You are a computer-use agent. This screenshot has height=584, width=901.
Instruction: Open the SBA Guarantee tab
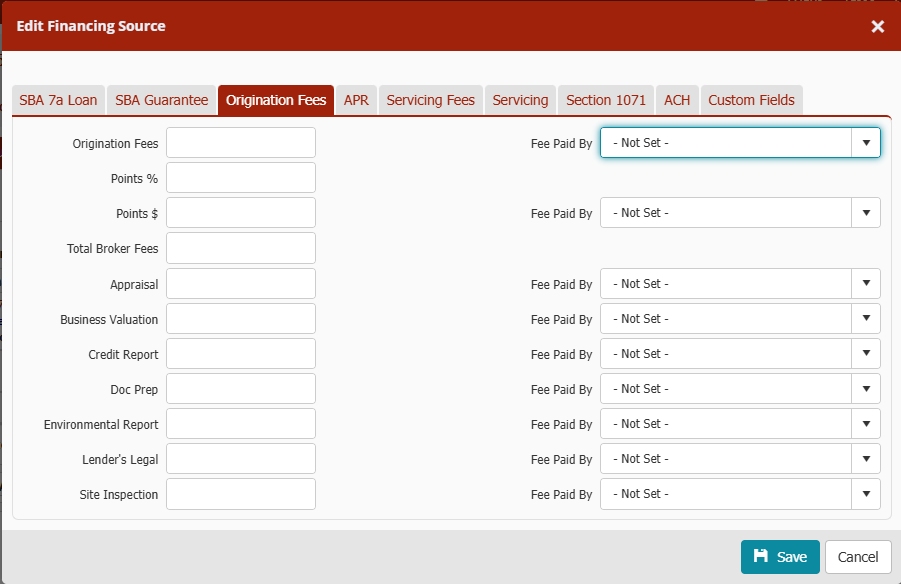pyautogui.click(x=162, y=100)
